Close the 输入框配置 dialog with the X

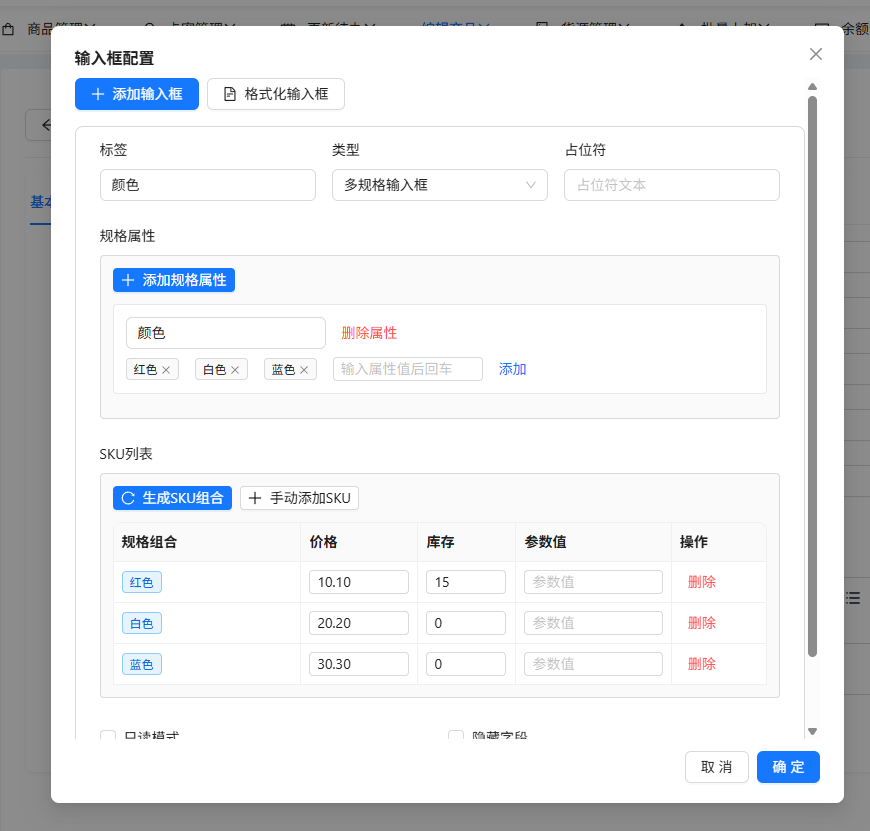(x=816, y=54)
